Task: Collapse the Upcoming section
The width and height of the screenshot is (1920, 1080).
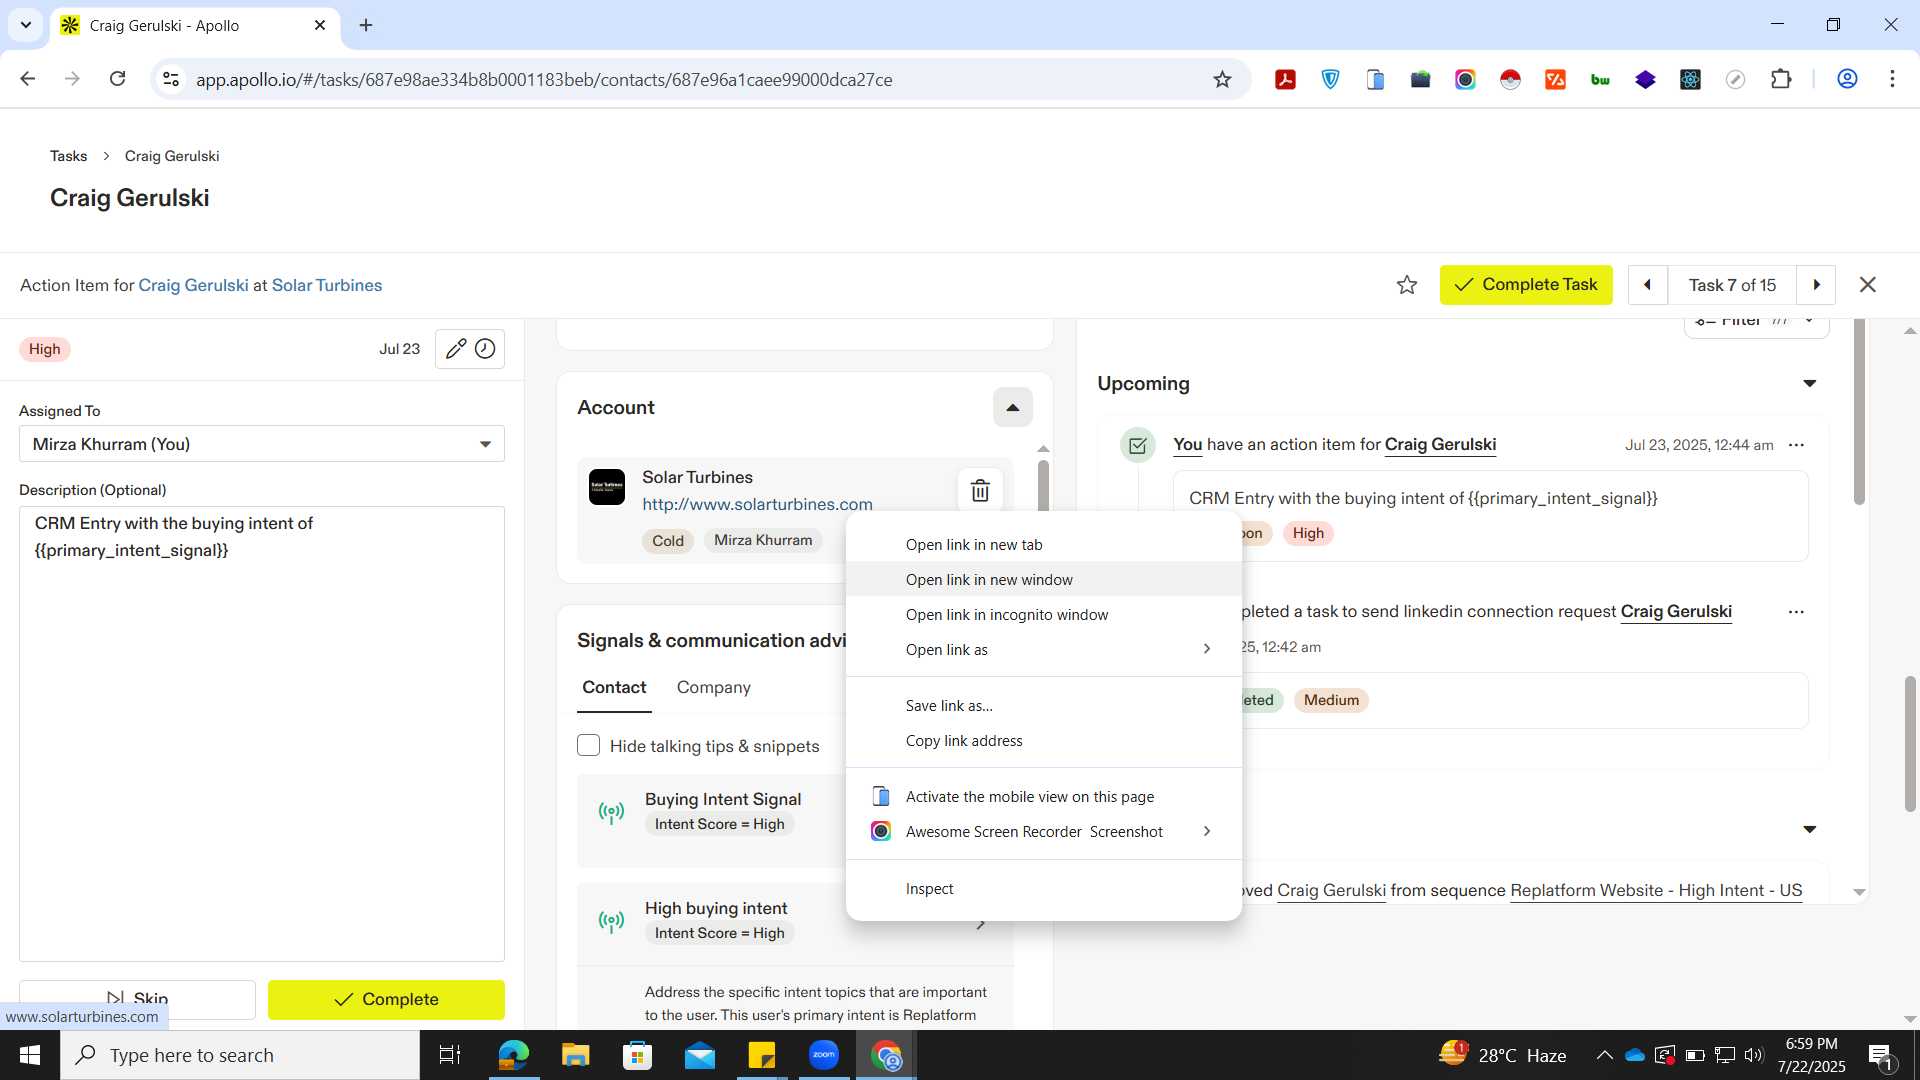Action: pos(1809,384)
